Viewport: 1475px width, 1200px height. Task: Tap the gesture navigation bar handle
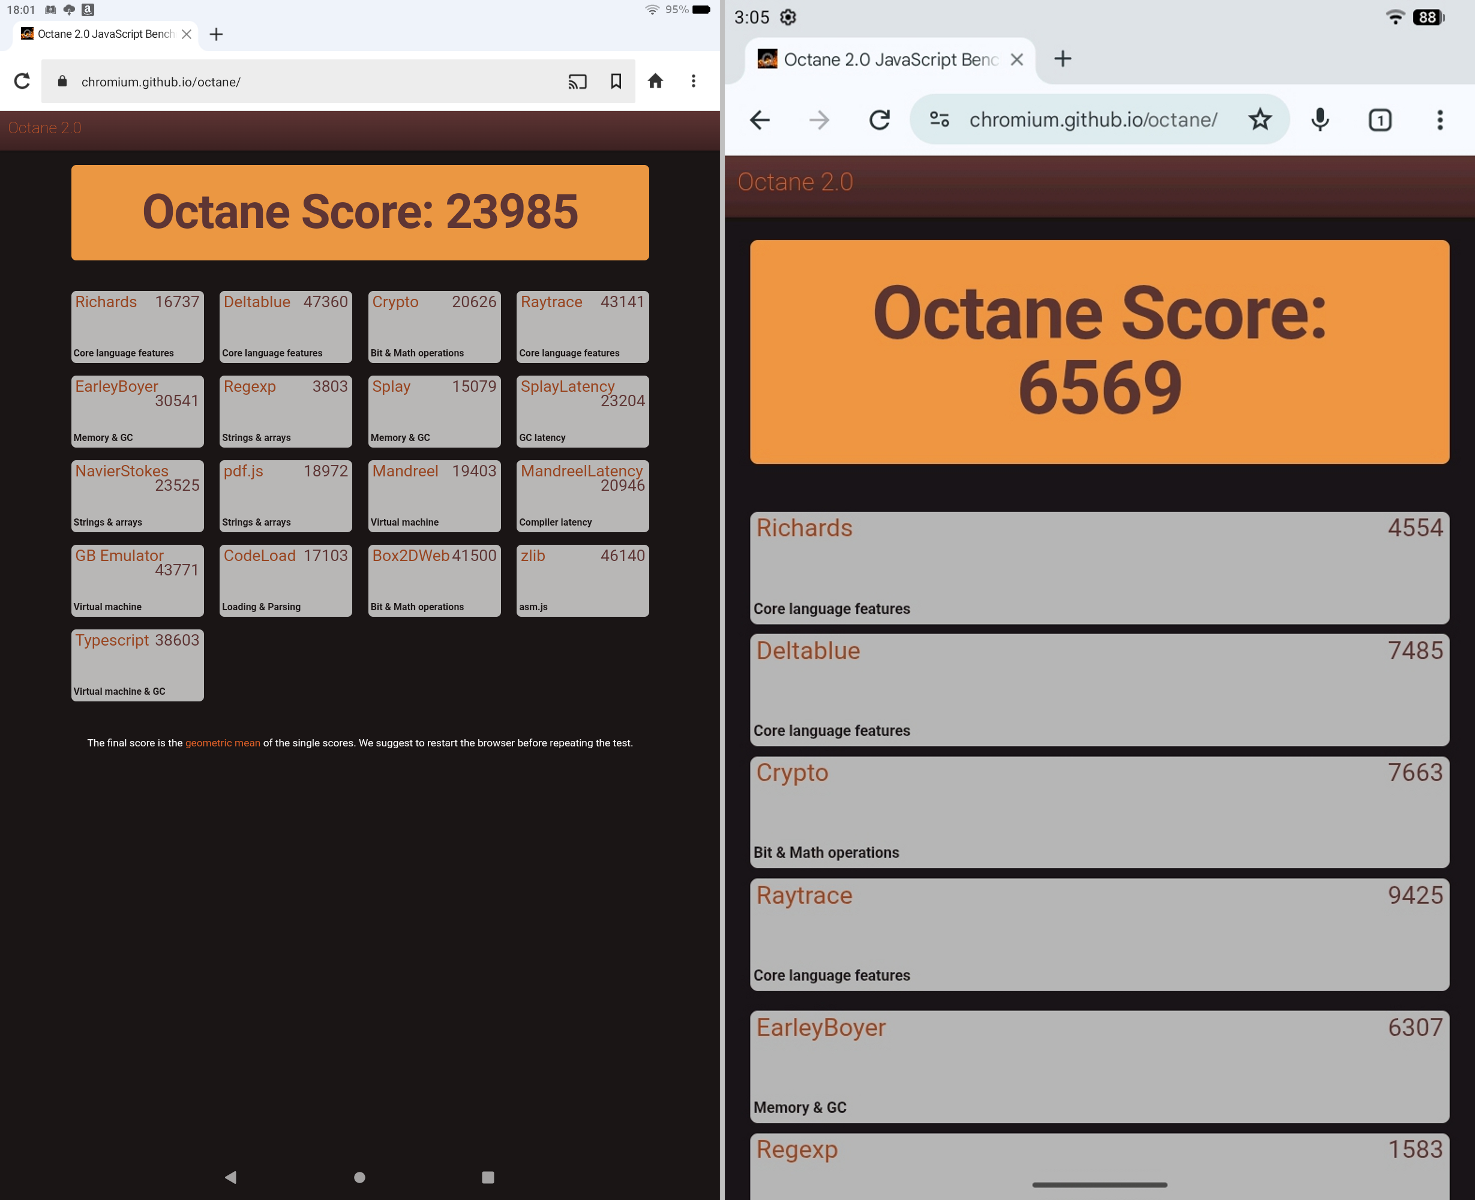point(1100,1185)
